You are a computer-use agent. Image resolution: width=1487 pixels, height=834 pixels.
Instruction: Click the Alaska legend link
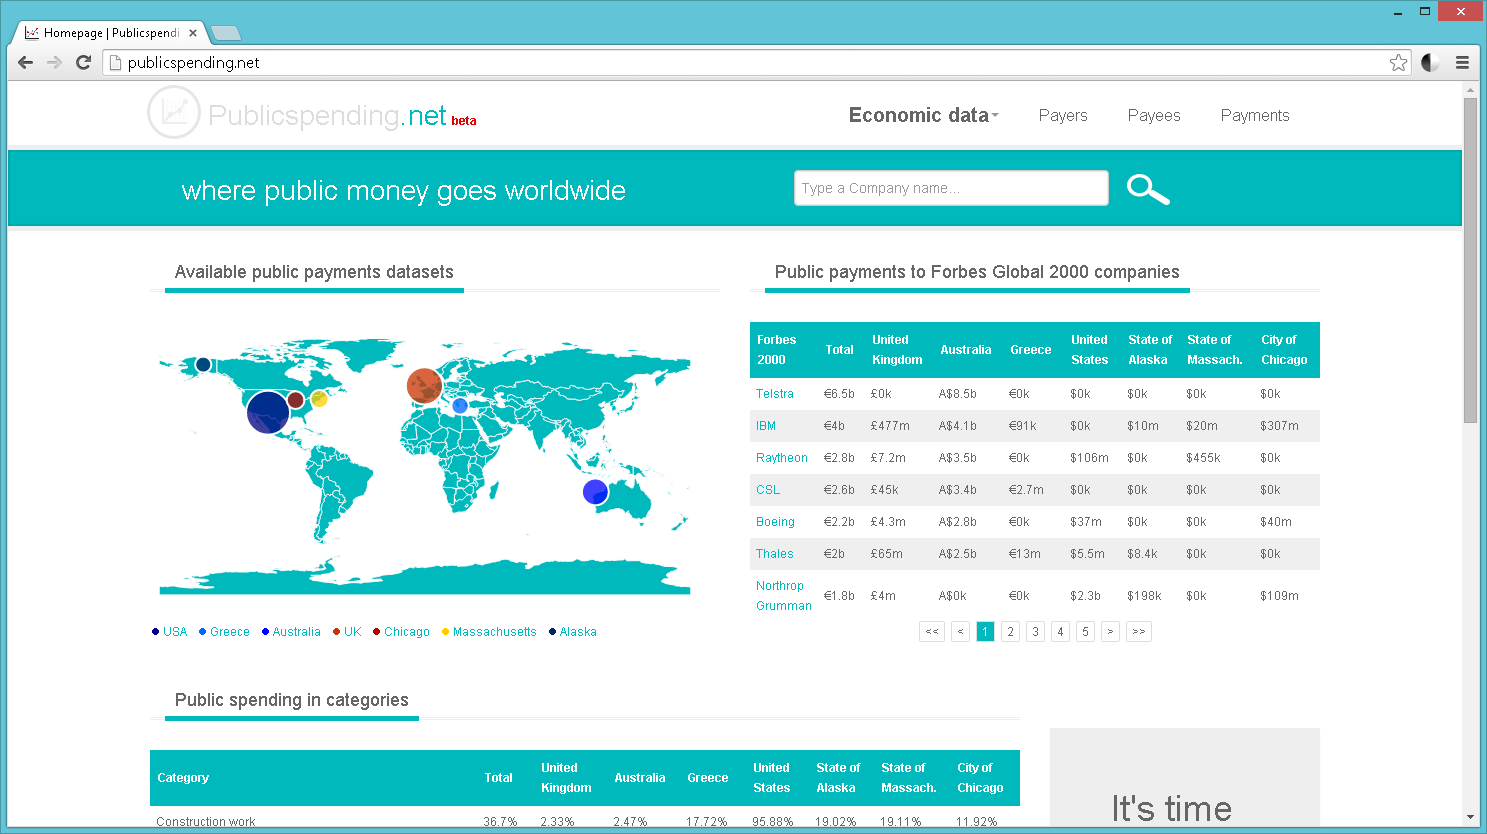(578, 632)
